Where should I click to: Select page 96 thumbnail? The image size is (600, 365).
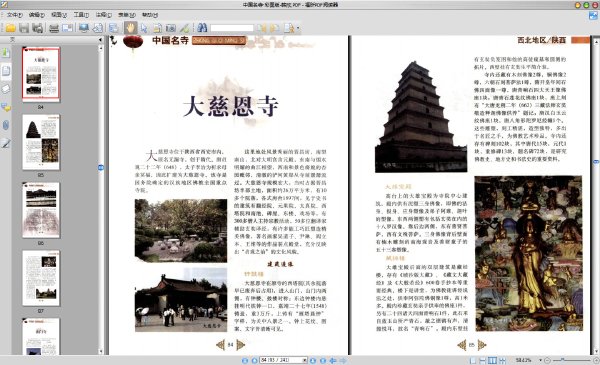(41, 210)
